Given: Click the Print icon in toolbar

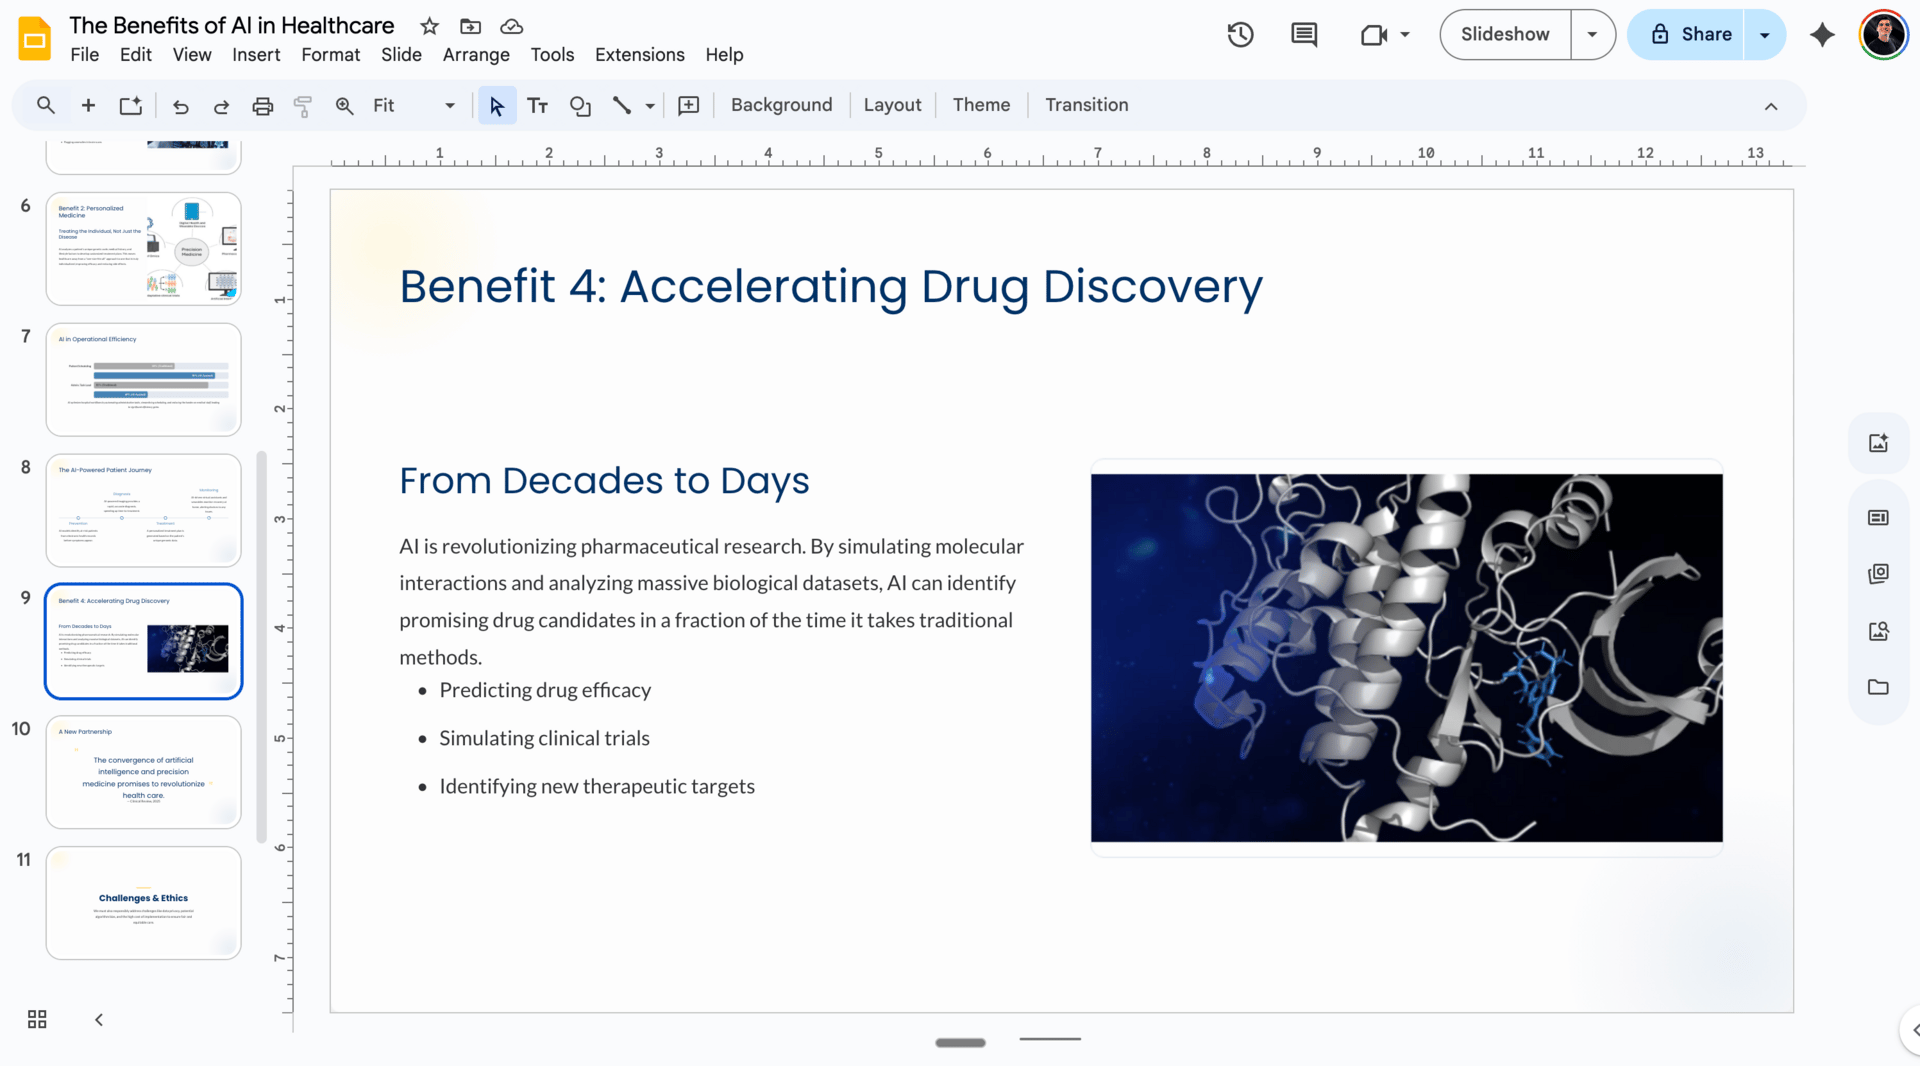Looking at the screenshot, I should (262, 106).
